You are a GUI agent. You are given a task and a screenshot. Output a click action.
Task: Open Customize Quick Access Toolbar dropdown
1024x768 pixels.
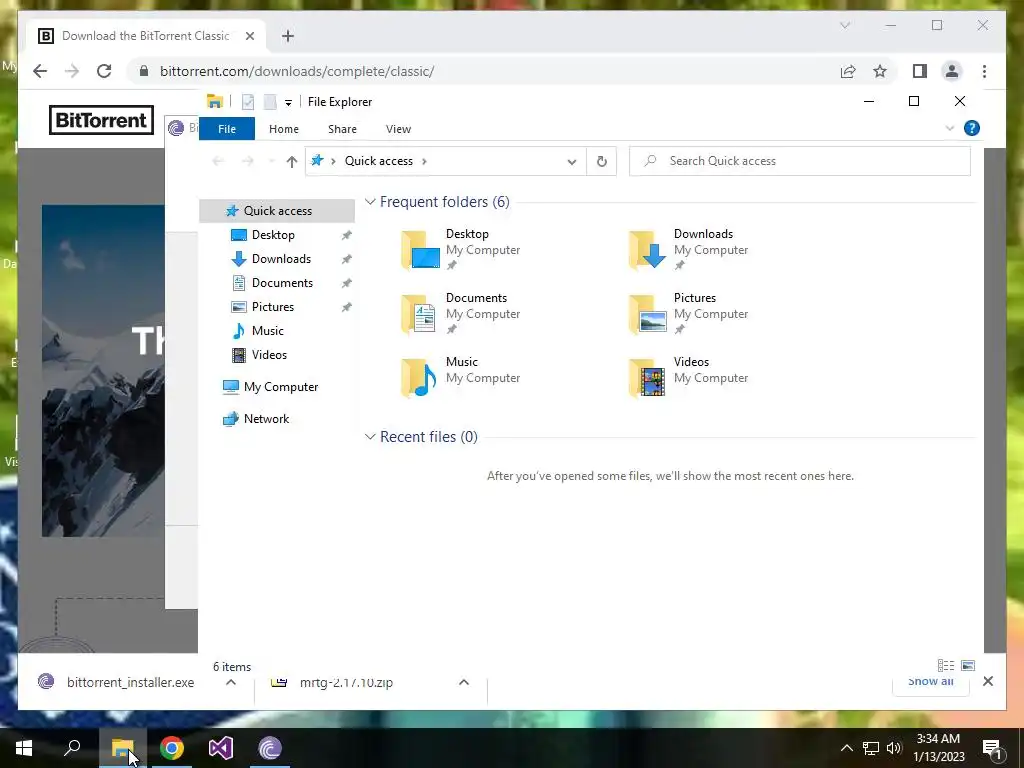point(288,103)
